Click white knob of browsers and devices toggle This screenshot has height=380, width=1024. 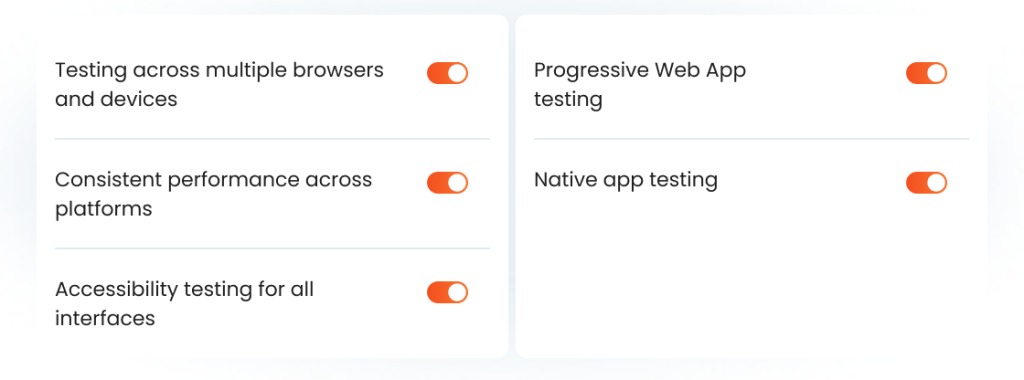(458, 73)
